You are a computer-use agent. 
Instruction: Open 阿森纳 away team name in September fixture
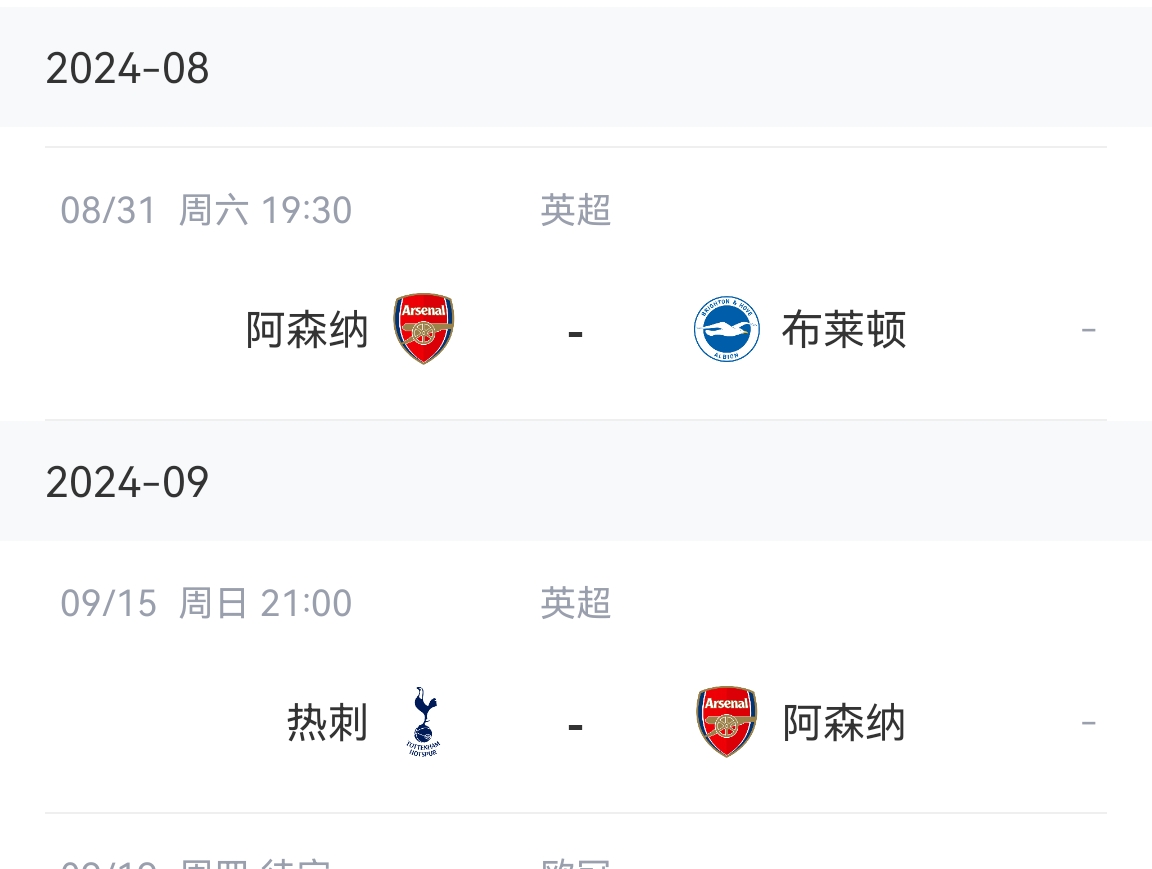[843, 722]
